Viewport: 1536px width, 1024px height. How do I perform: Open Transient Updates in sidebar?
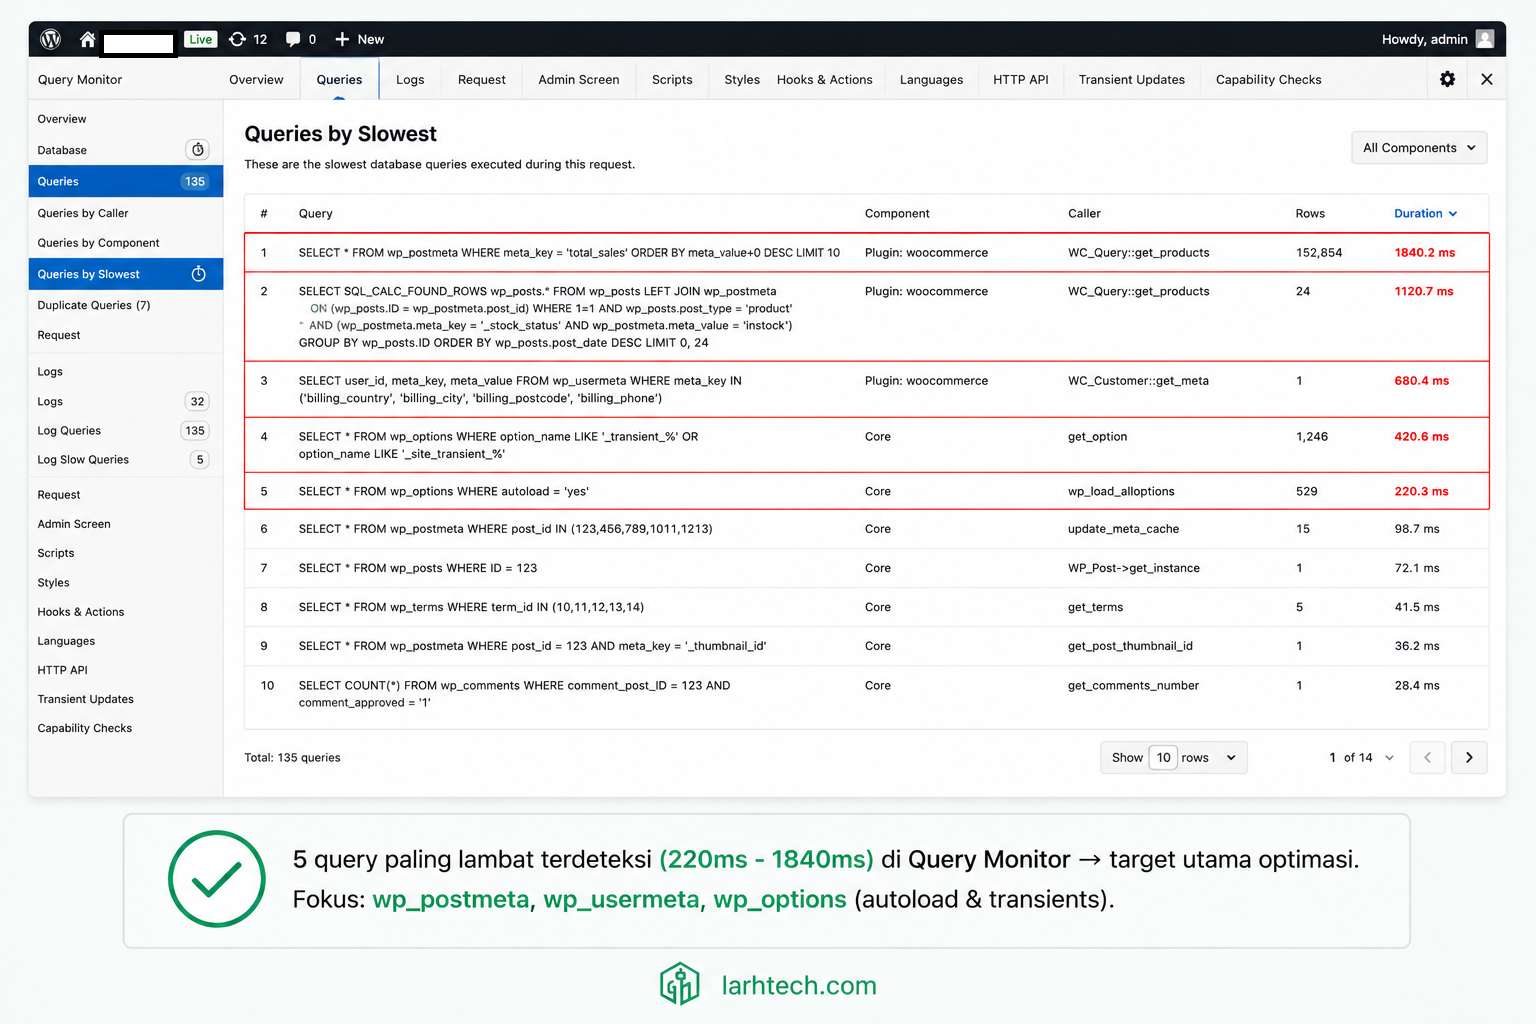point(85,699)
